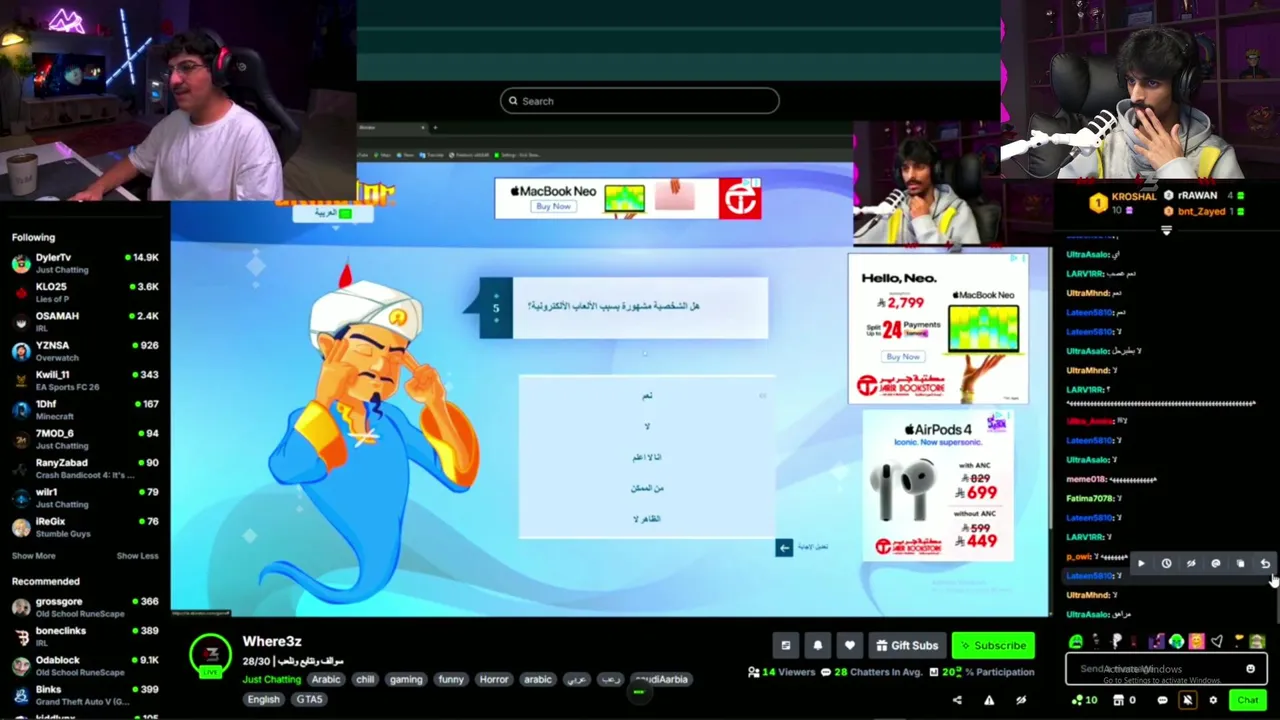The width and height of the screenshot is (1280, 720).
Task: Timeout user with the clock icon
Action: tap(1166, 564)
